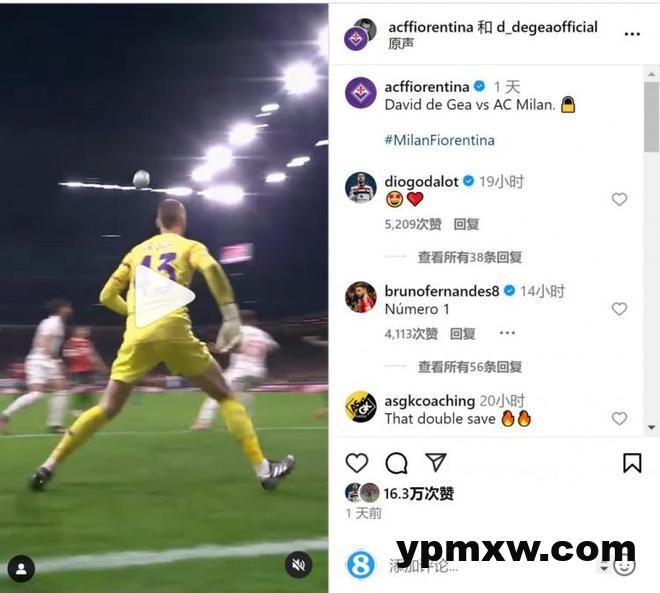Viewport: 660px width, 593px height.
Task: Expand all 56 replies under brunofernandes8
Action: click(x=470, y=367)
